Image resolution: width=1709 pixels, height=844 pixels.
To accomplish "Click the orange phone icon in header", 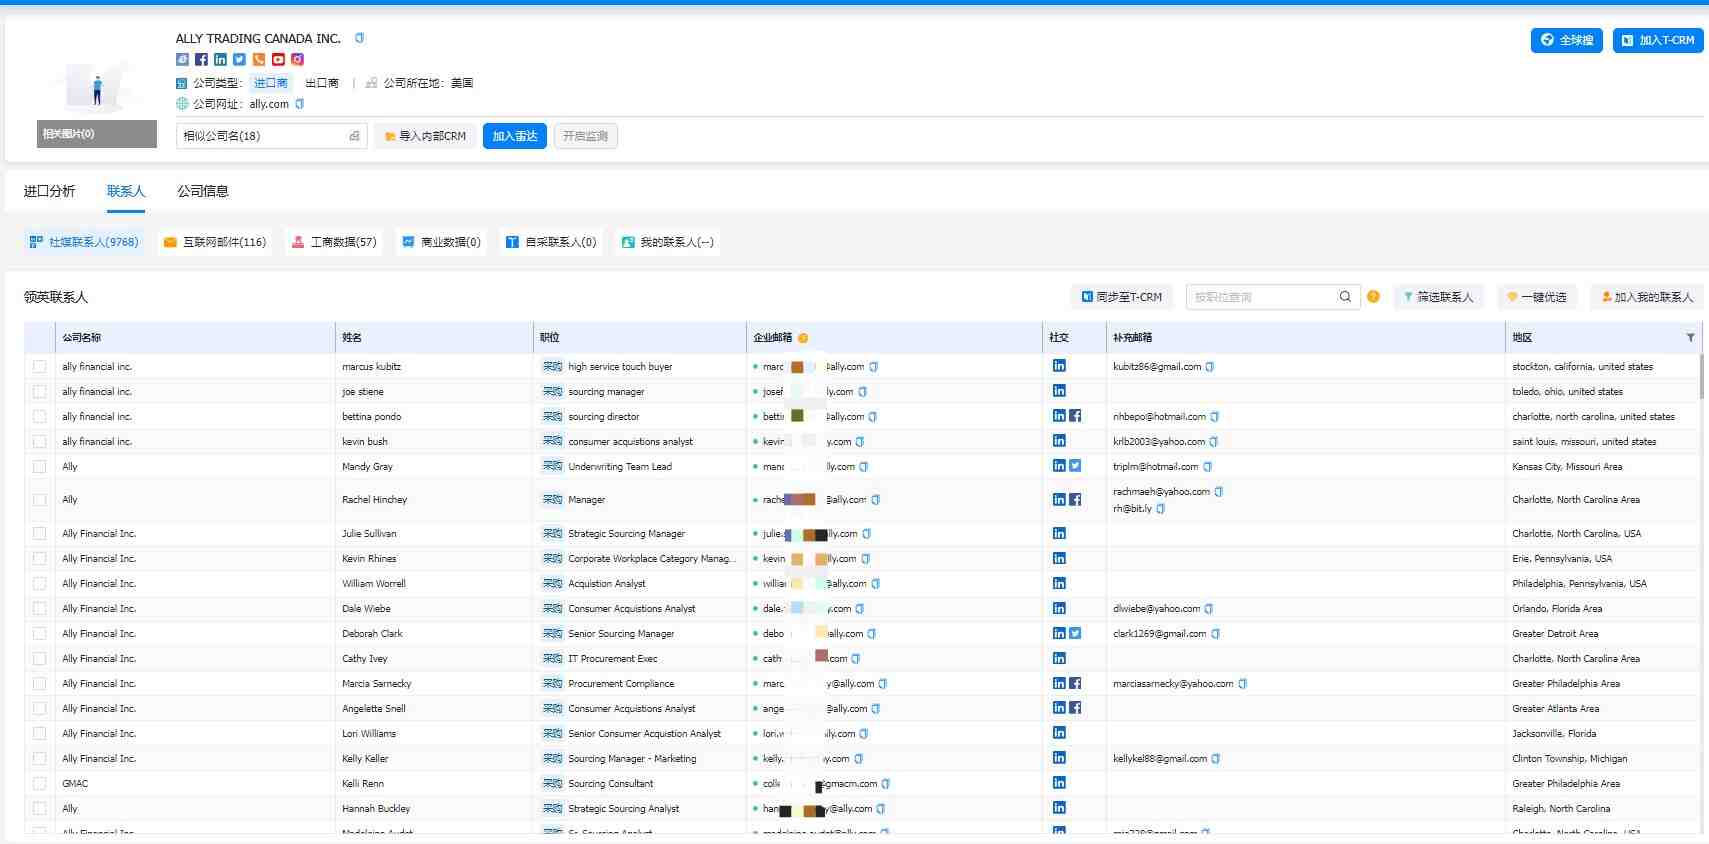I will 259,59.
